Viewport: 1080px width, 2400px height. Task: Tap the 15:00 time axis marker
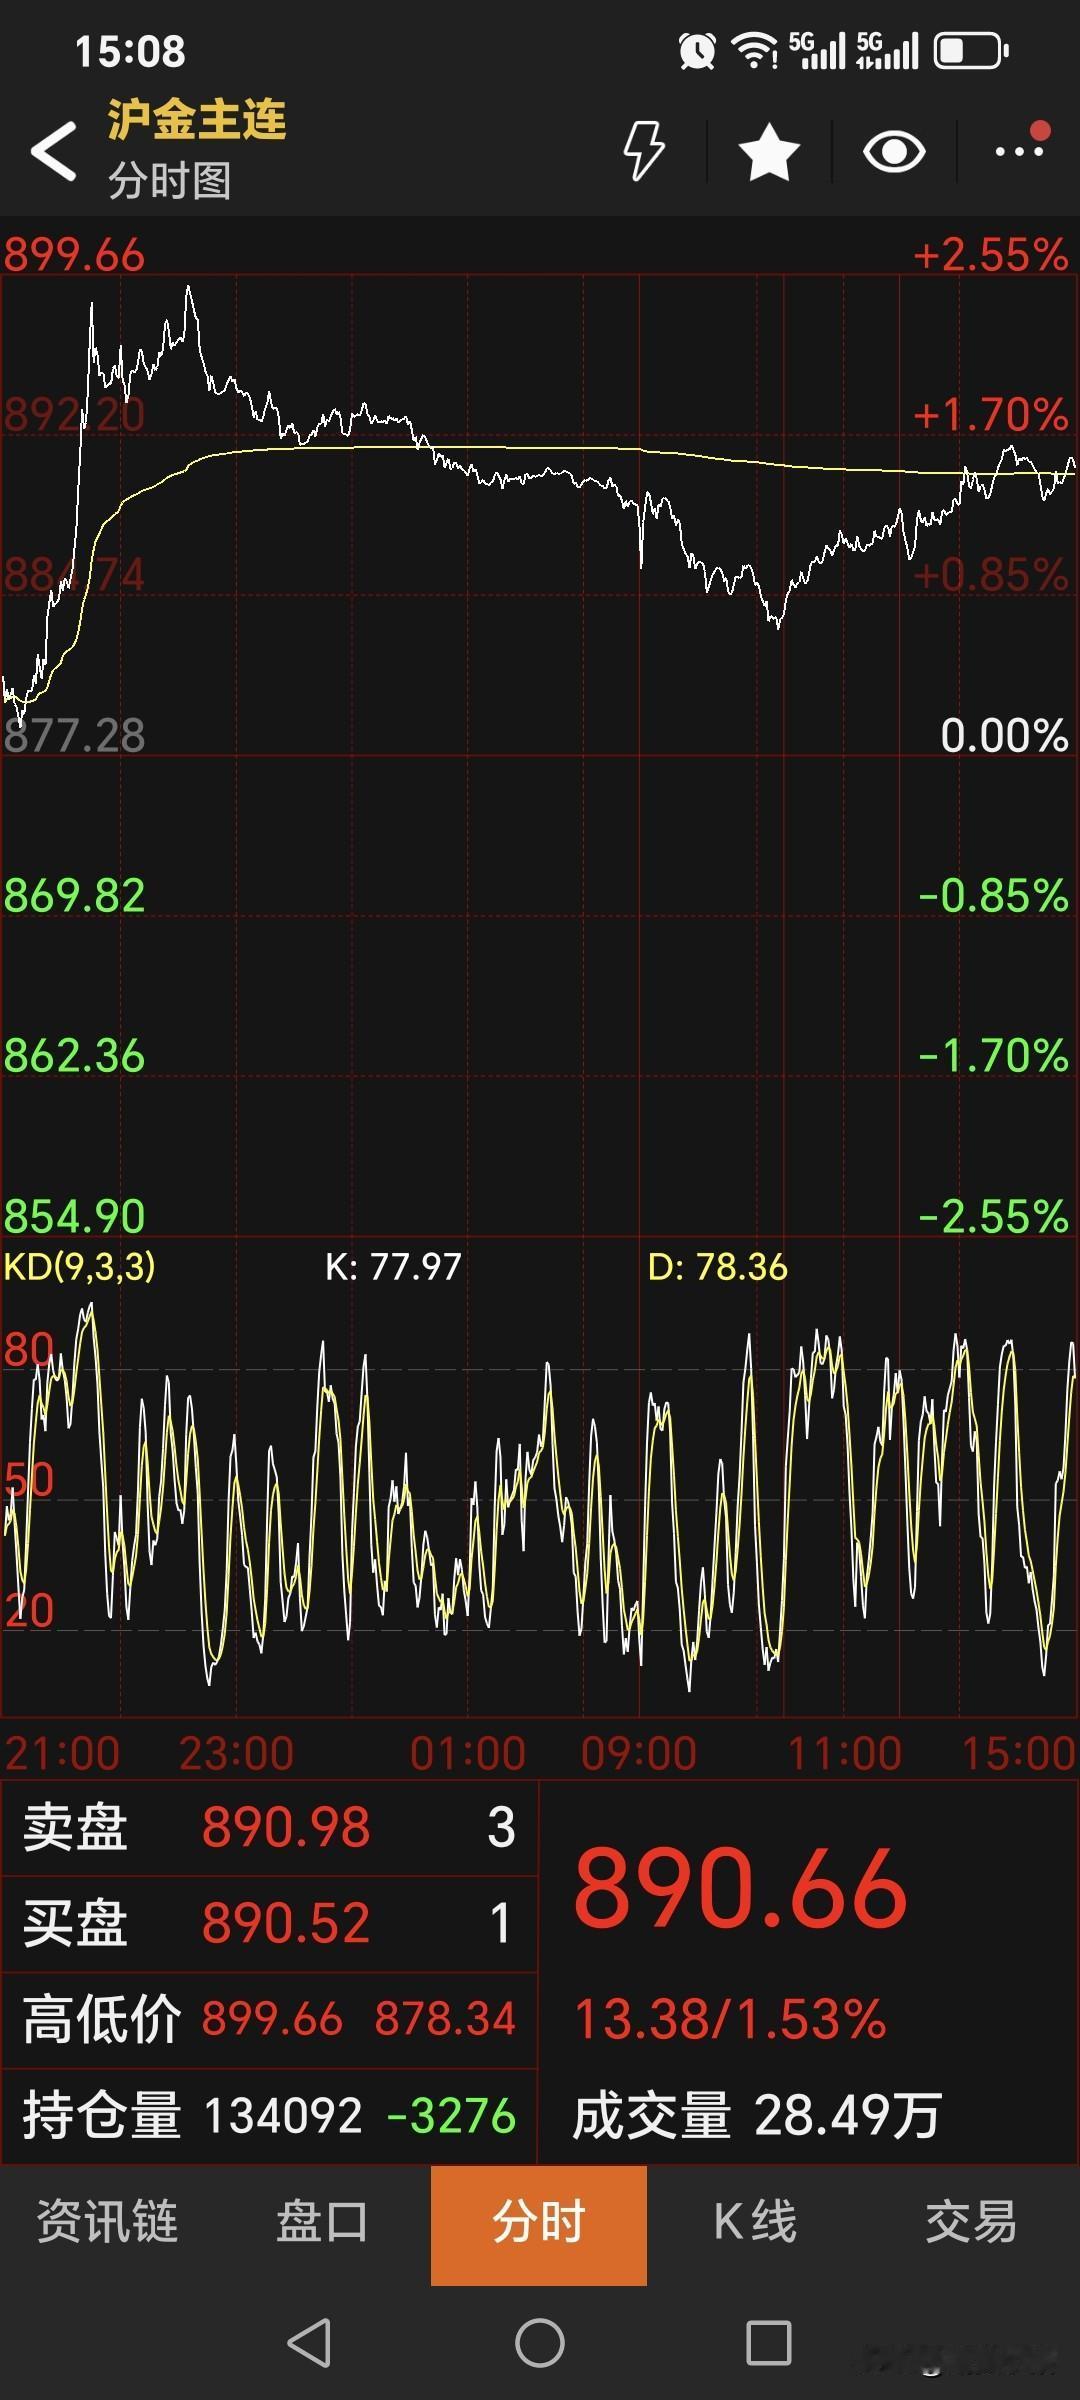click(1018, 1754)
